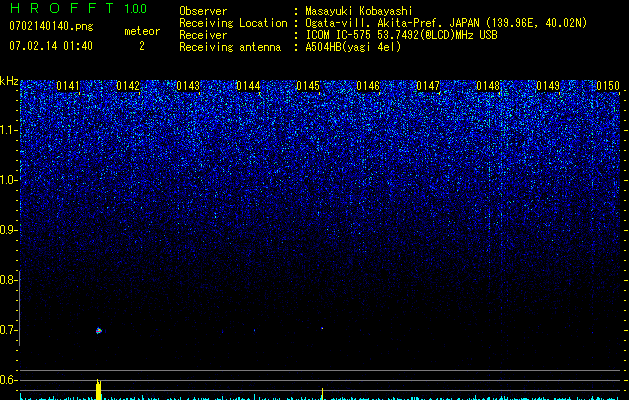Select the filename 0702140140.png
Screen dimensions: 629x400
pos(51,26)
